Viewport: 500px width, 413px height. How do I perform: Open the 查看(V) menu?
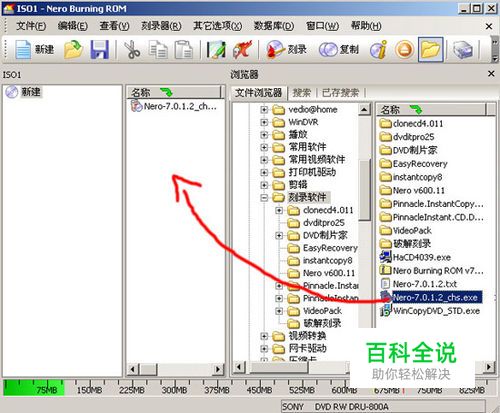(x=114, y=26)
